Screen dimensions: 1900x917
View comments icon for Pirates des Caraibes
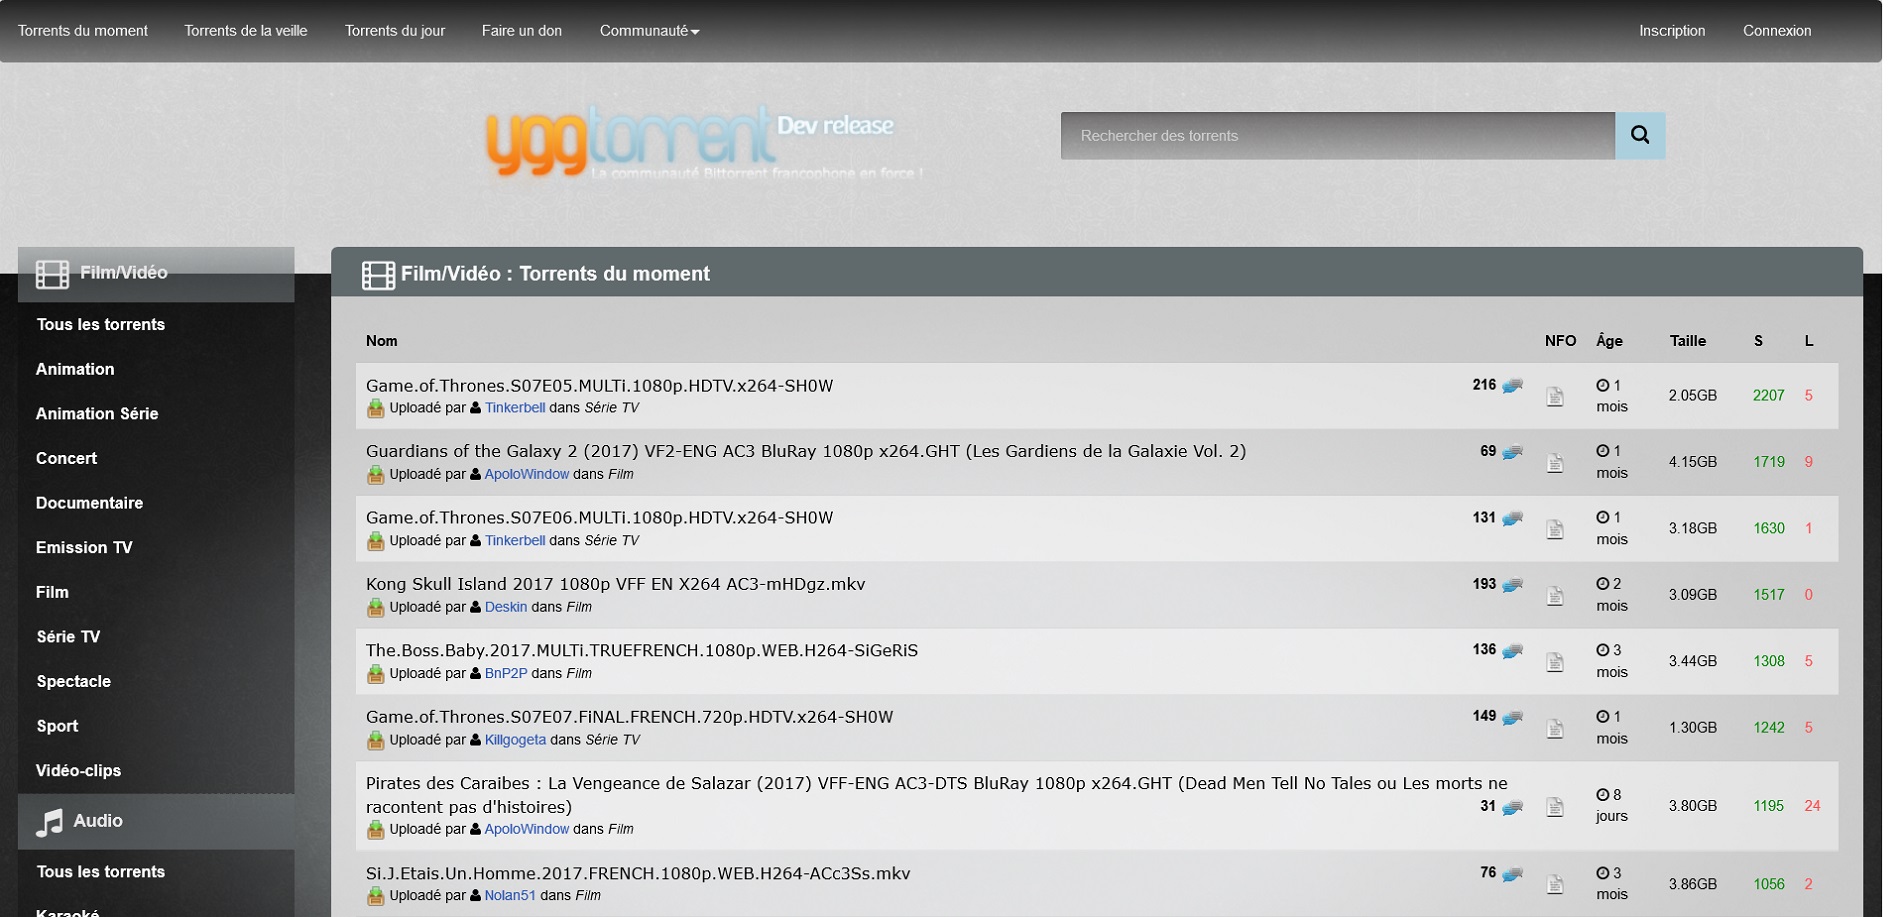click(x=1512, y=807)
